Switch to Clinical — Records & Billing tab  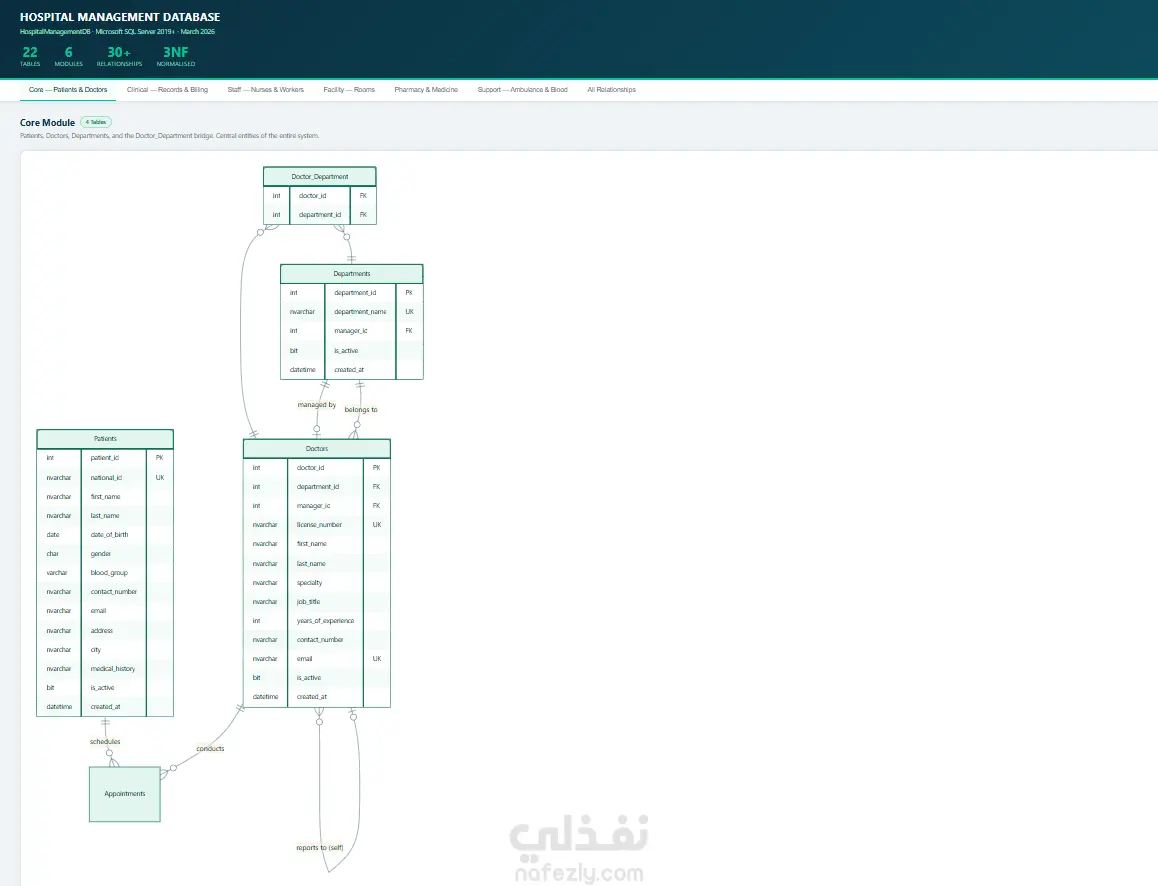[x=167, y=89]
